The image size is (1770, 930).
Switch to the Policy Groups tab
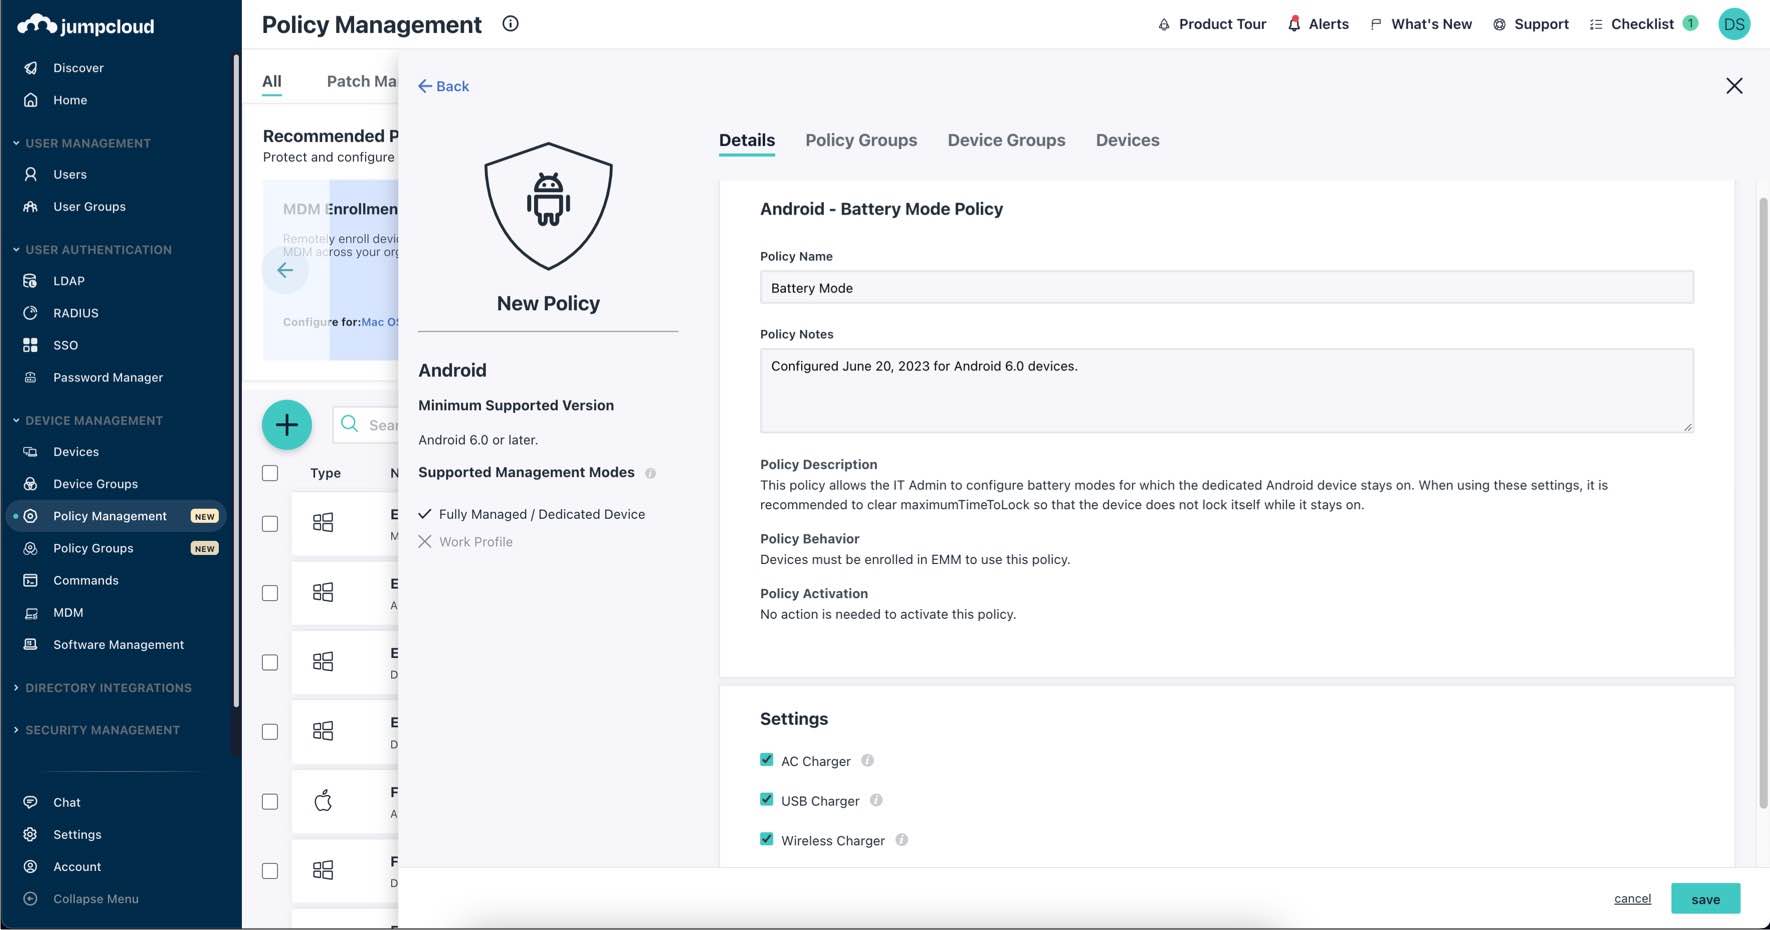(x=860, y=140)
